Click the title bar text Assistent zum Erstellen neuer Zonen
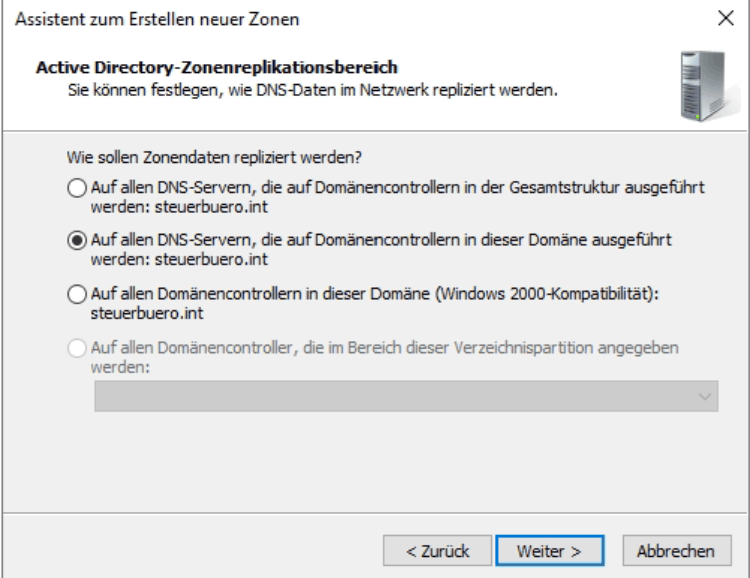The image size is (750, 578). pyautogui.click(x=157, y=20)
